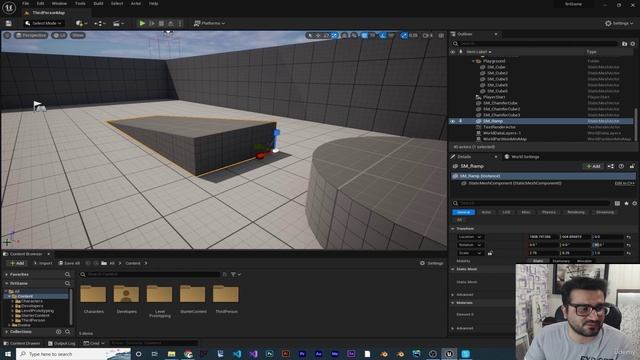Screen dimensions: 640x360
Task: Click the Add button in Content Browser
Action: point(17,263)
